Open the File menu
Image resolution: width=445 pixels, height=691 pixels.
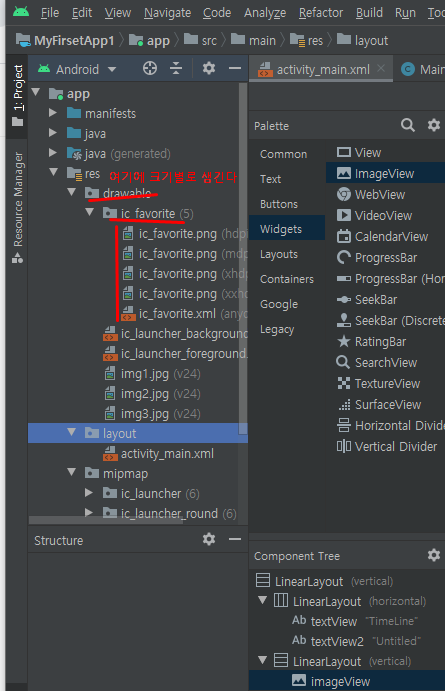(x=50, y=13)
